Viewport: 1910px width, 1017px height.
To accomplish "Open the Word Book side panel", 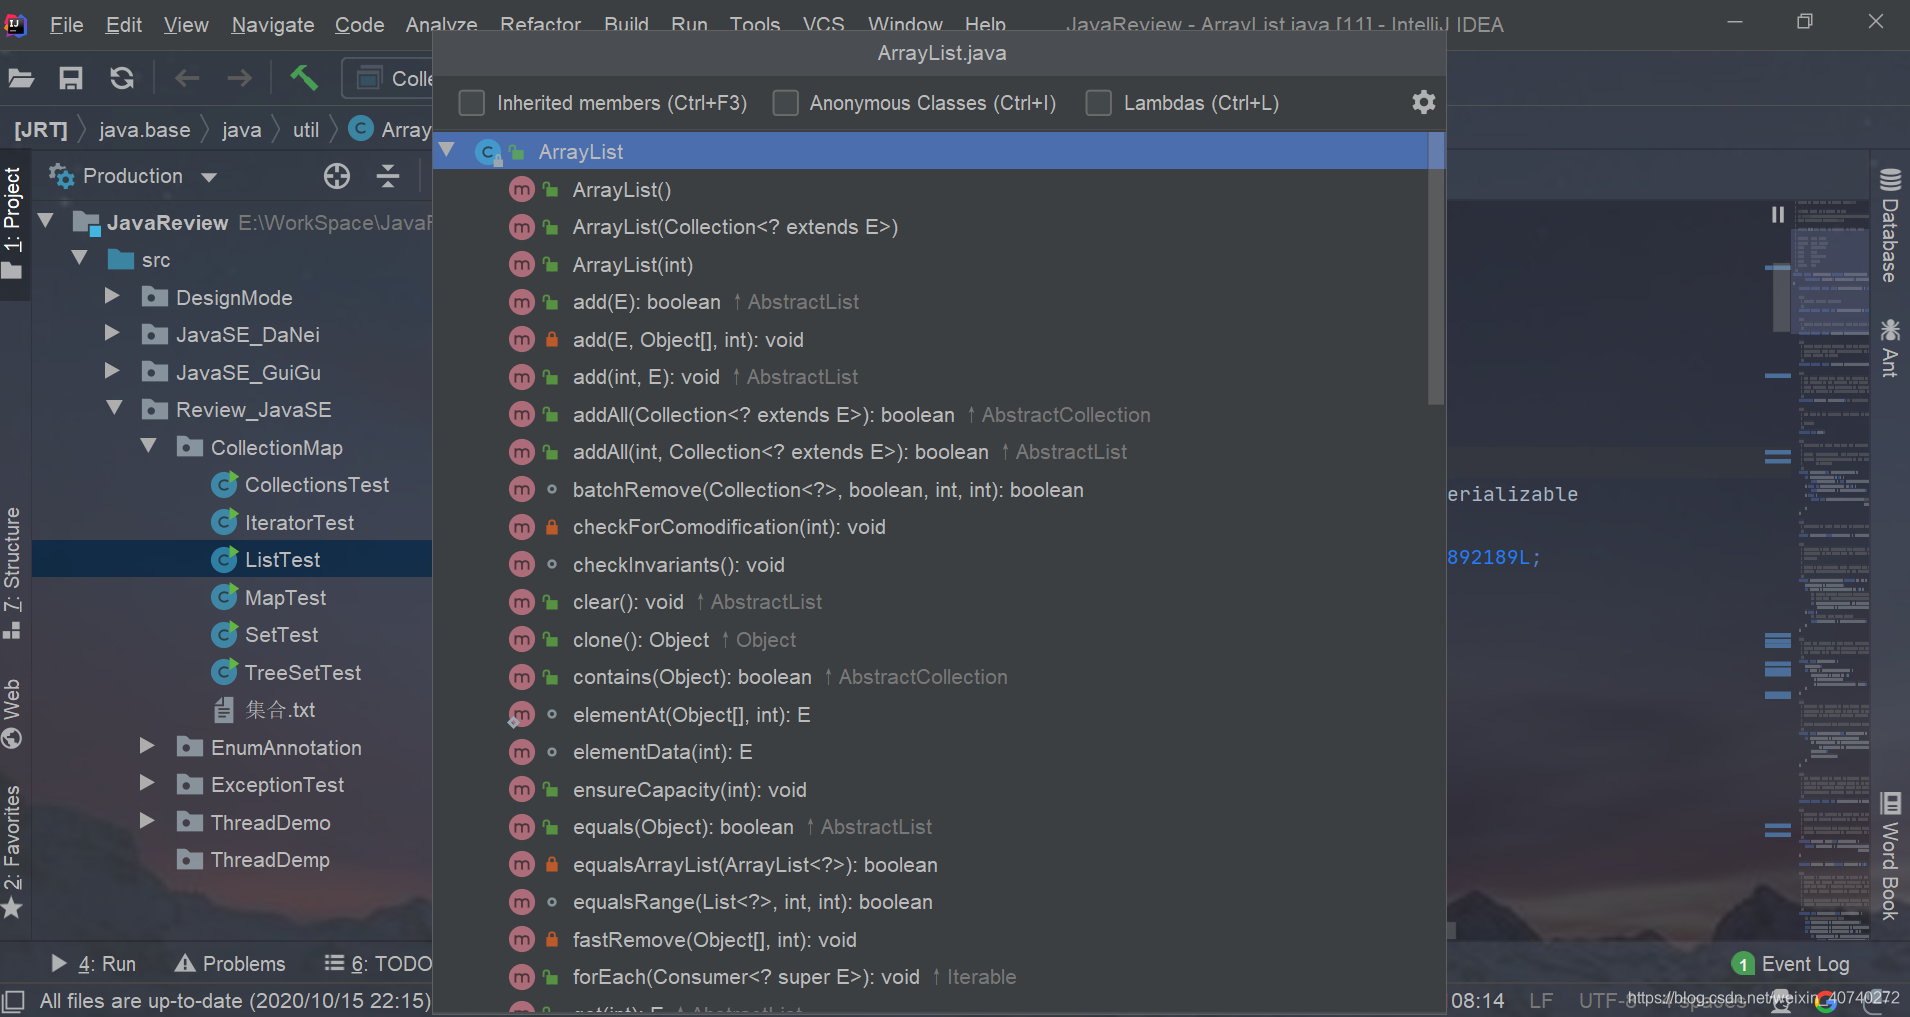I will pyautogui.click(x=1889, y=857).
